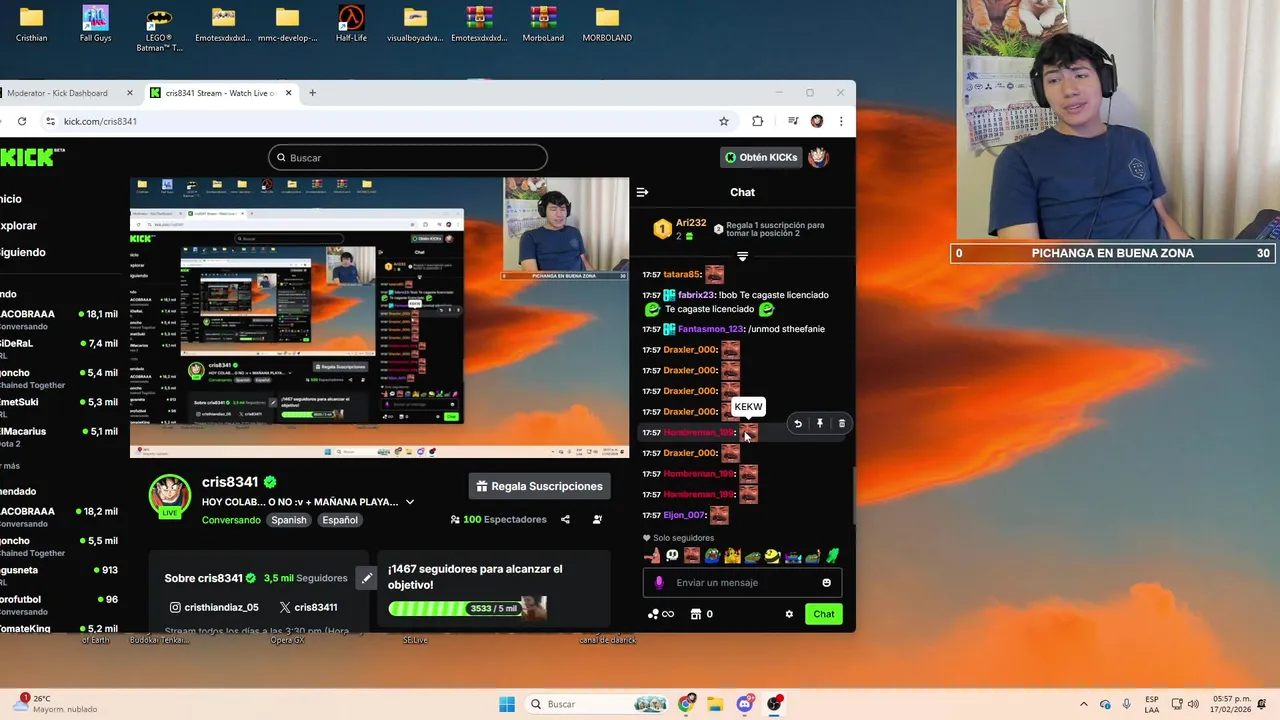Click the Spanish tag under the stream title
The width and height of the screenshot is (1280, 720).
point(289,520)
